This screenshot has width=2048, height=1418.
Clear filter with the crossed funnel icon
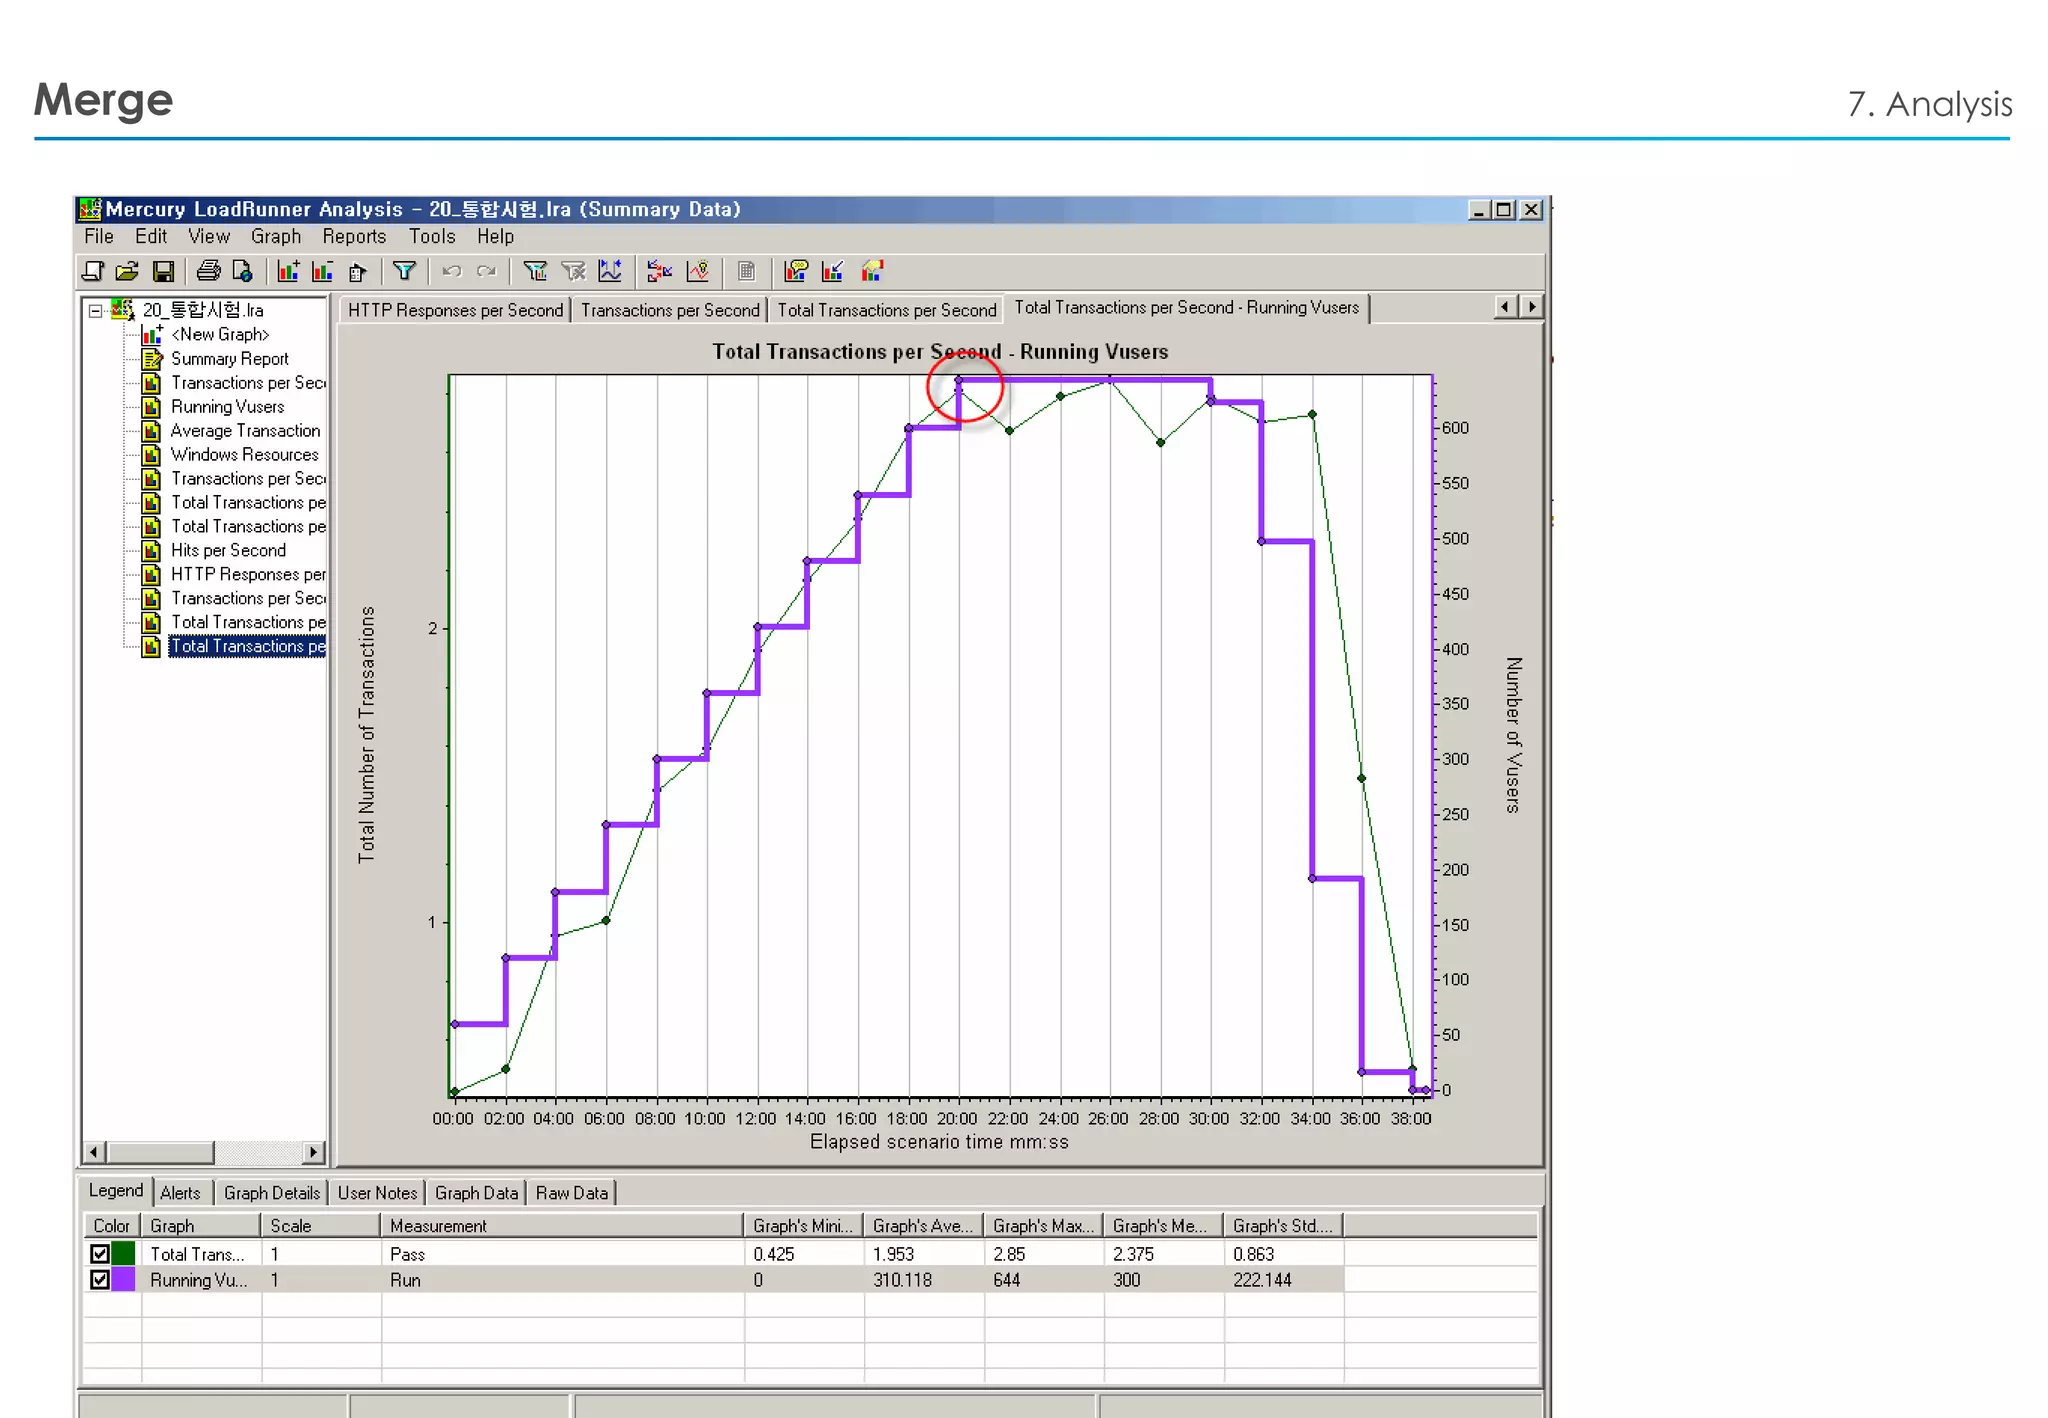pos(573,271)
